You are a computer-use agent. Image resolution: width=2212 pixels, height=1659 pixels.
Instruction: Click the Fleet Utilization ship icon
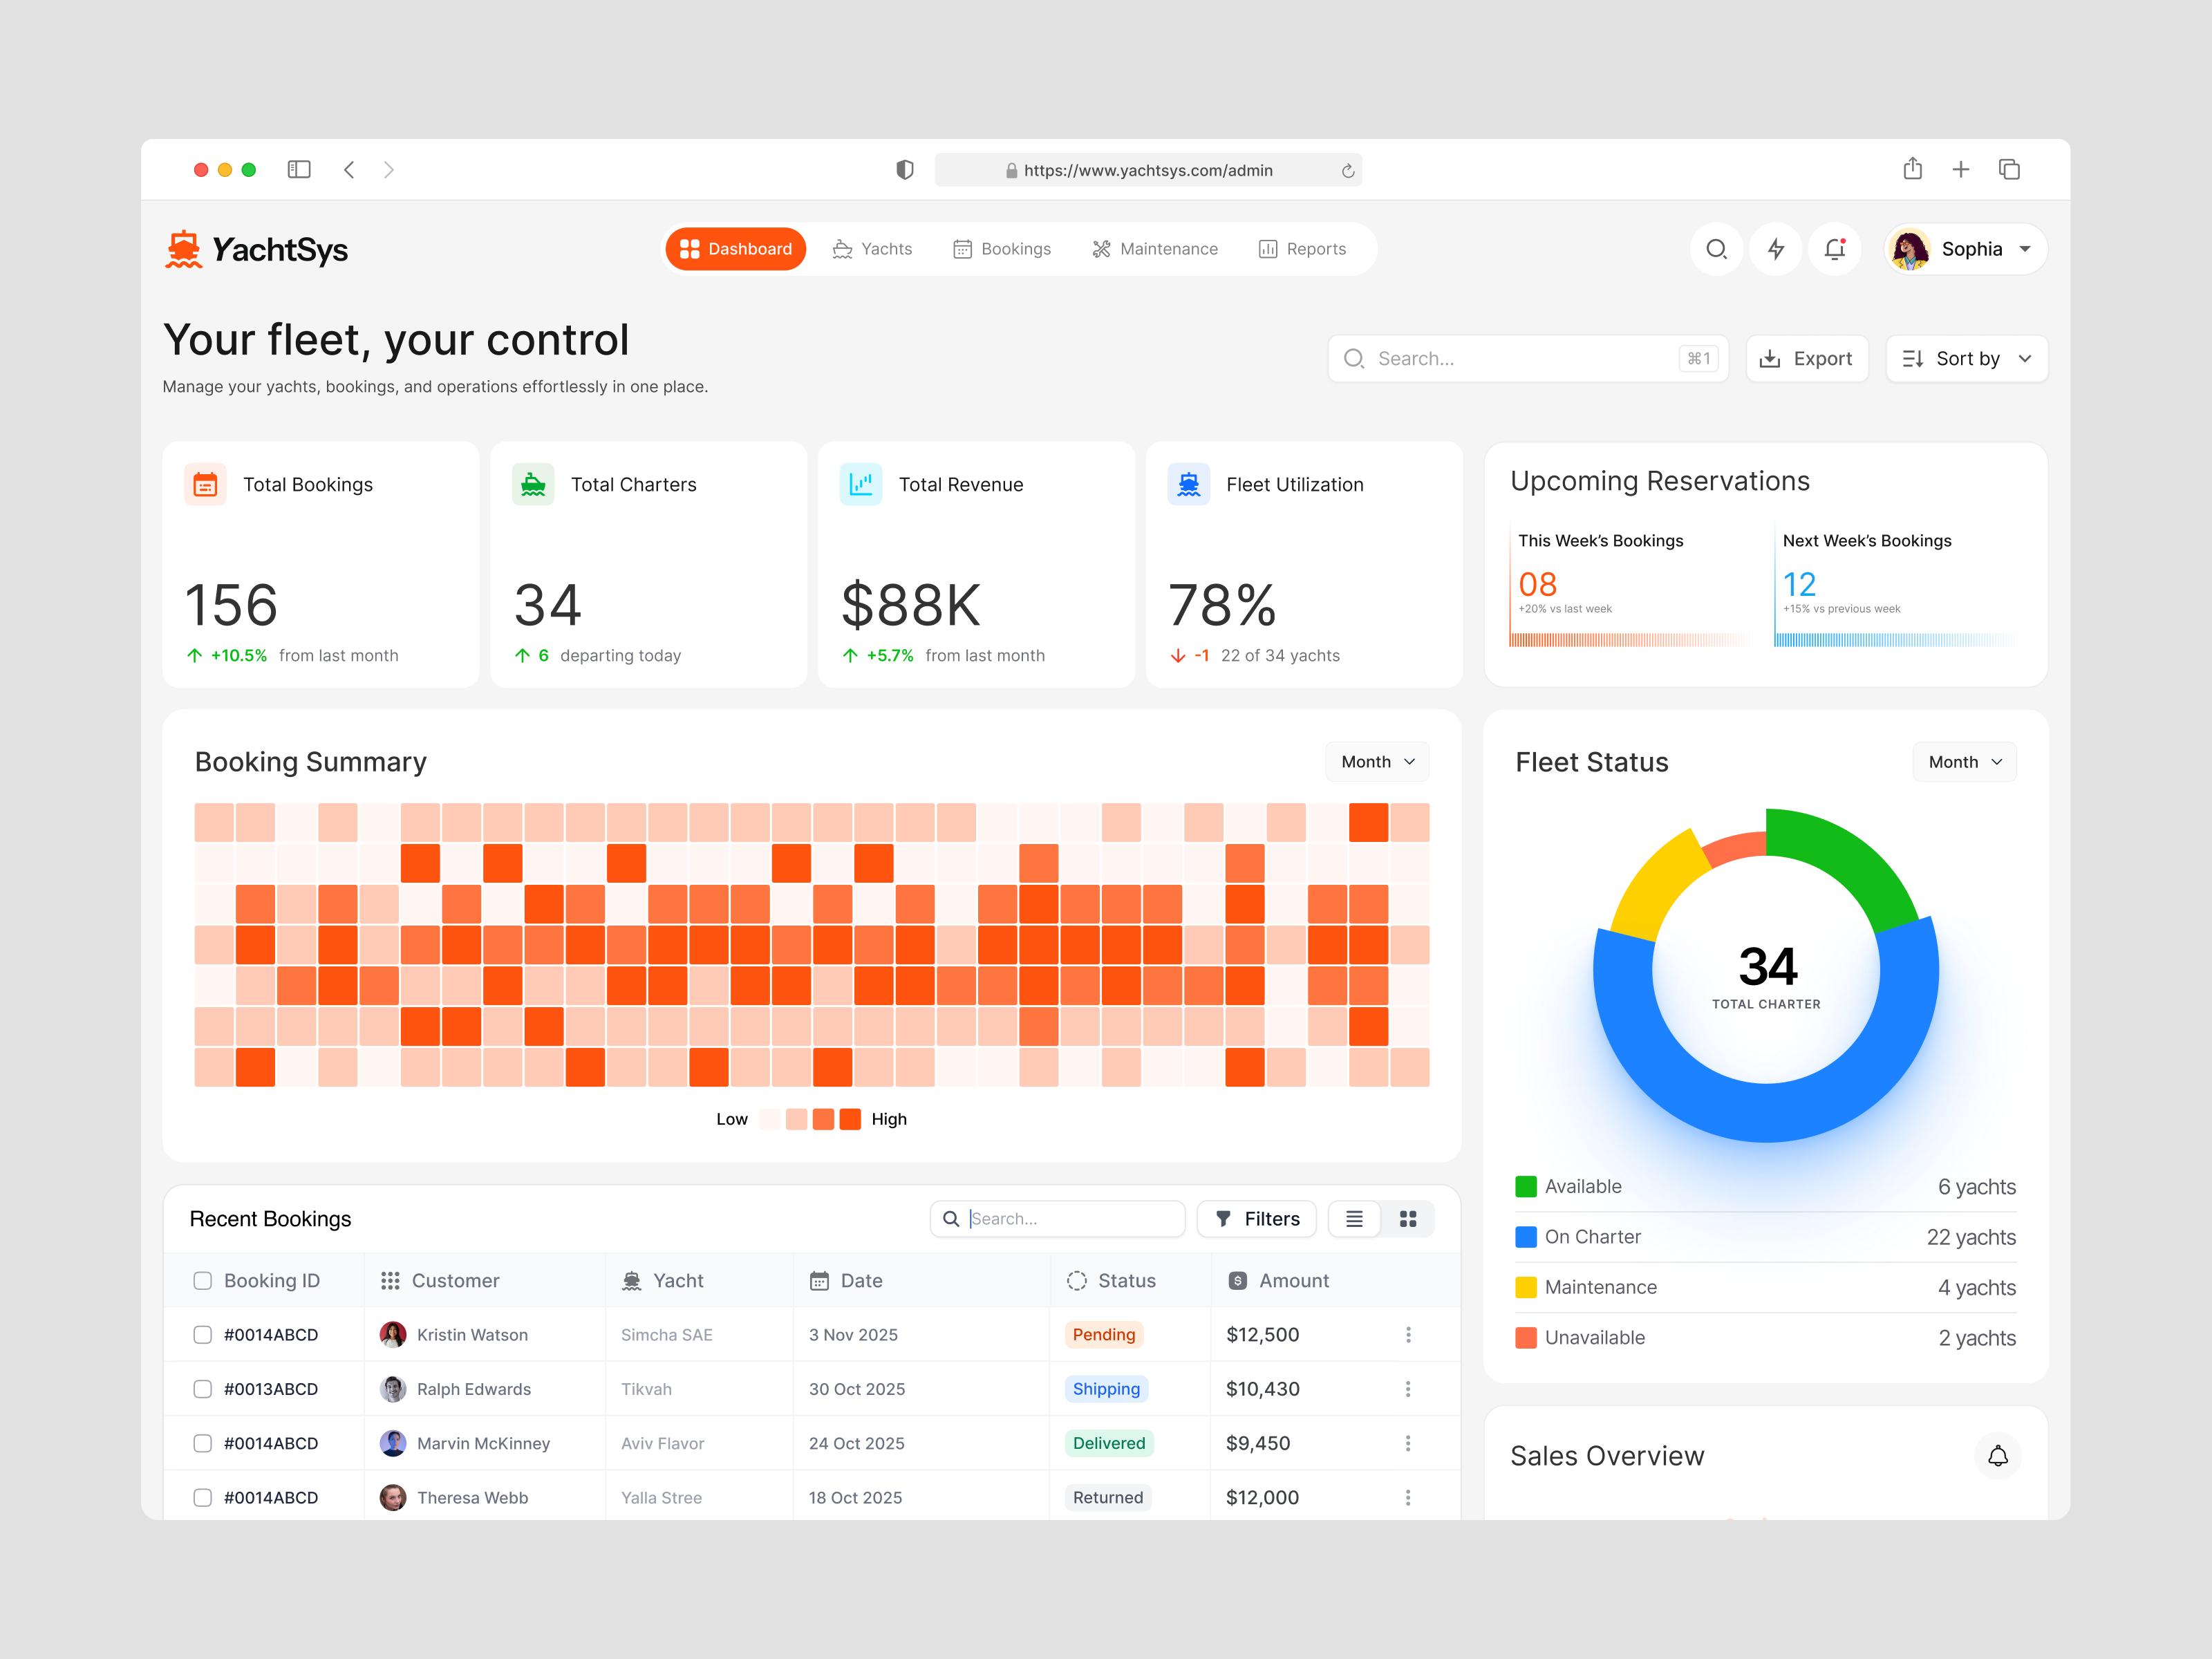pyautogui.click(x=1188, y=485)
